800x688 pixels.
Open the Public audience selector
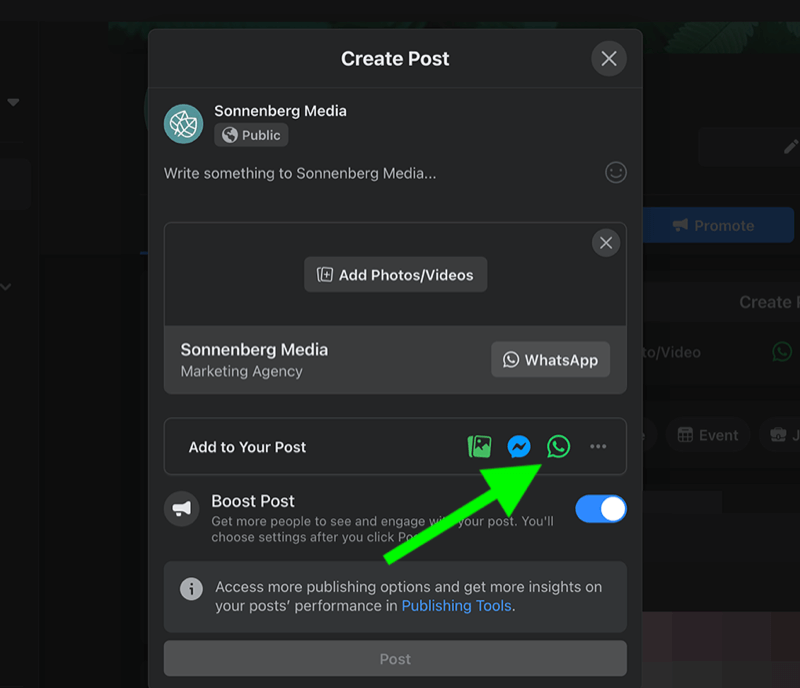[x=251, y=135]
